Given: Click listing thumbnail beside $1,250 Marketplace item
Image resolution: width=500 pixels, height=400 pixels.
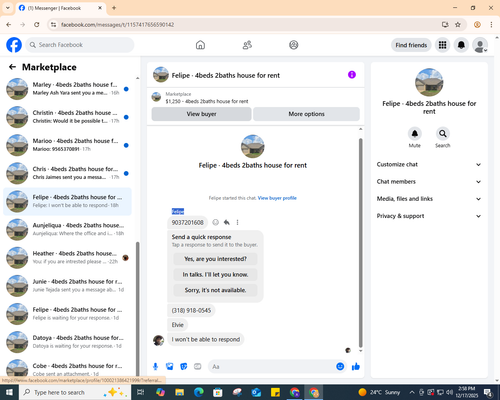Looking at the screenshot, I should click(x=156, y=97).
